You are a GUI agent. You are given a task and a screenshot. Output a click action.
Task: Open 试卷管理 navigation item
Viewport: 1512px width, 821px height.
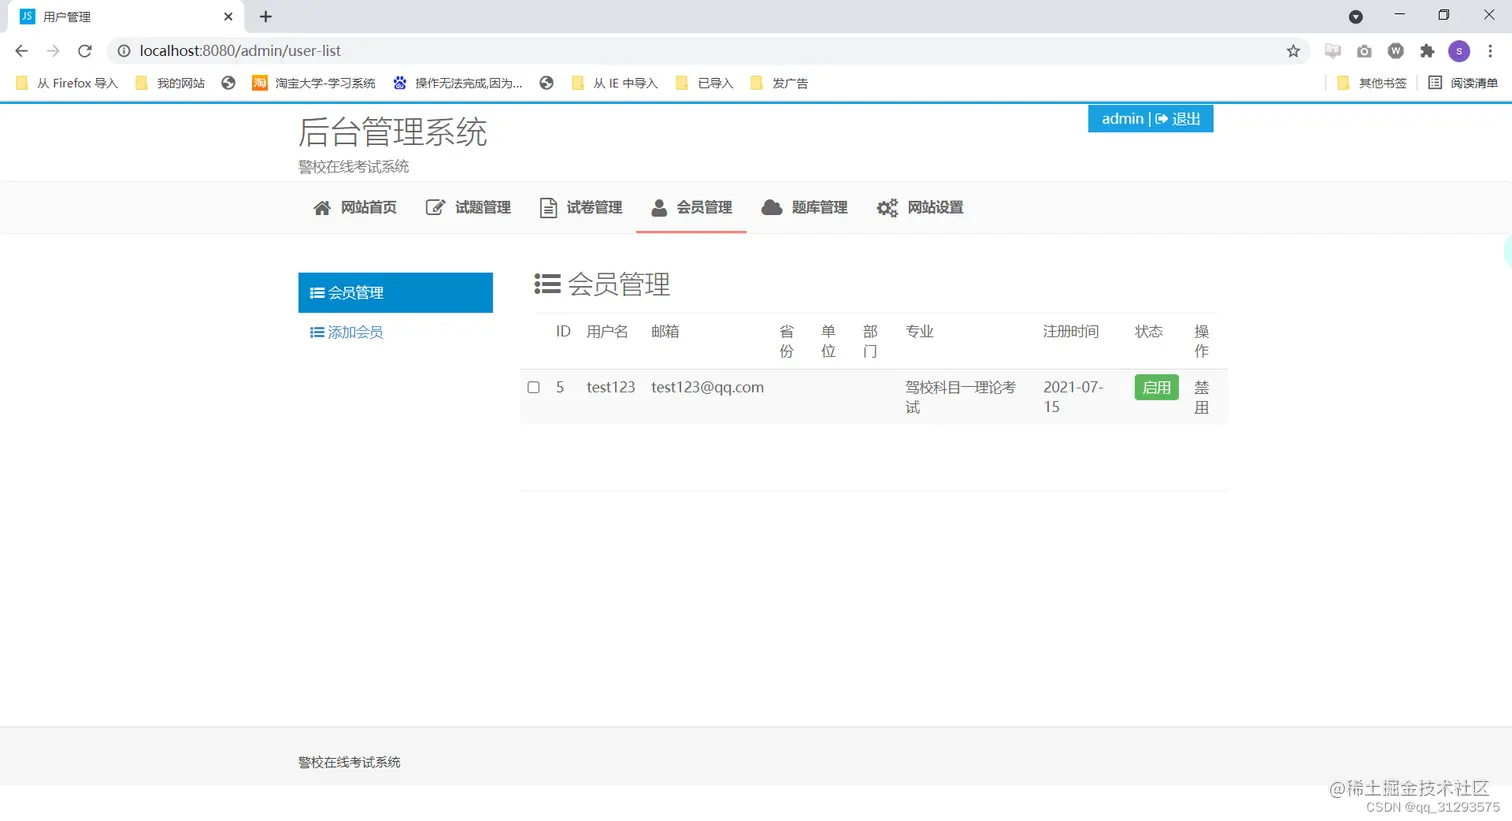tap(581, 208)
